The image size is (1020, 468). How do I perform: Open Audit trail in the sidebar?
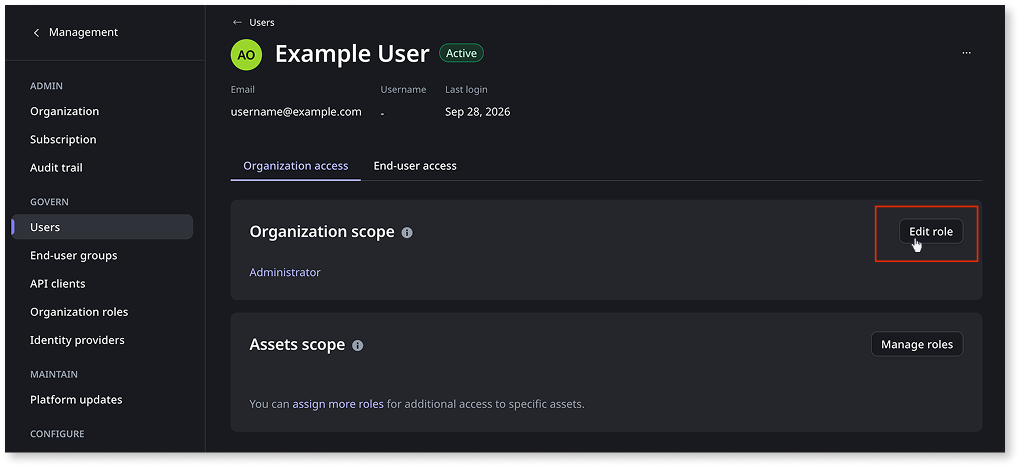[x=56, y=167]
